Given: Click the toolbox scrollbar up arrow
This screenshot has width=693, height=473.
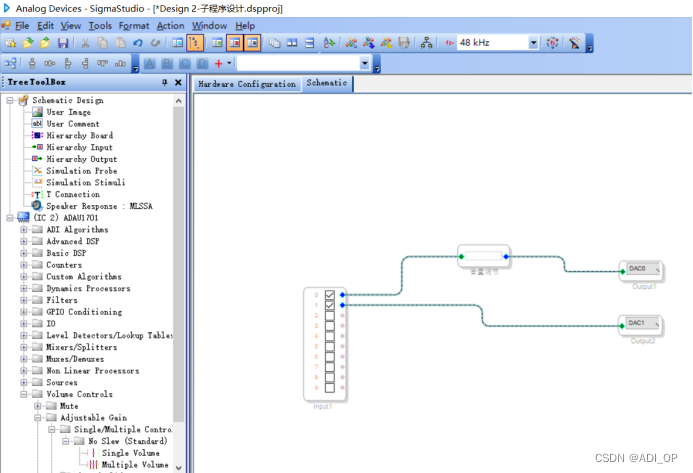Looking at the screenshot, I should point(179,101).
